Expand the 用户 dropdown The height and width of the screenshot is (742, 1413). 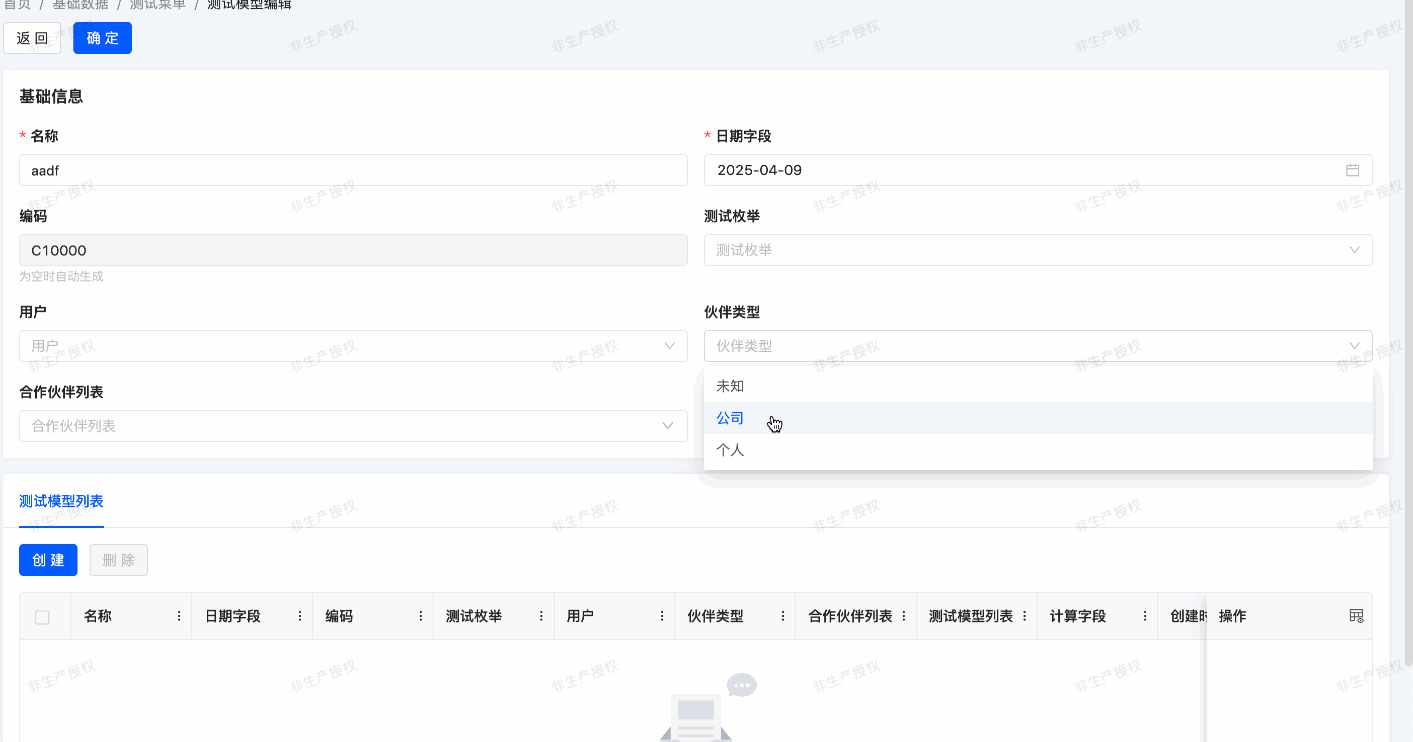pos(353,346)
